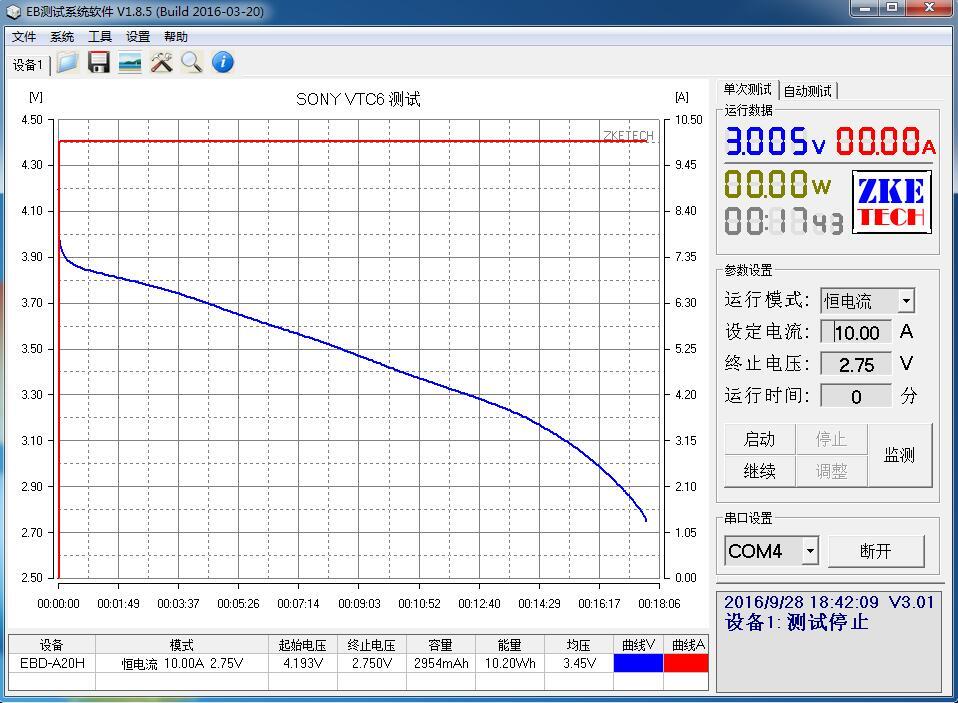The image size is (958, 703).
Task: Click the 00:17:43 elapsed time readout
Action: [784, 221]
